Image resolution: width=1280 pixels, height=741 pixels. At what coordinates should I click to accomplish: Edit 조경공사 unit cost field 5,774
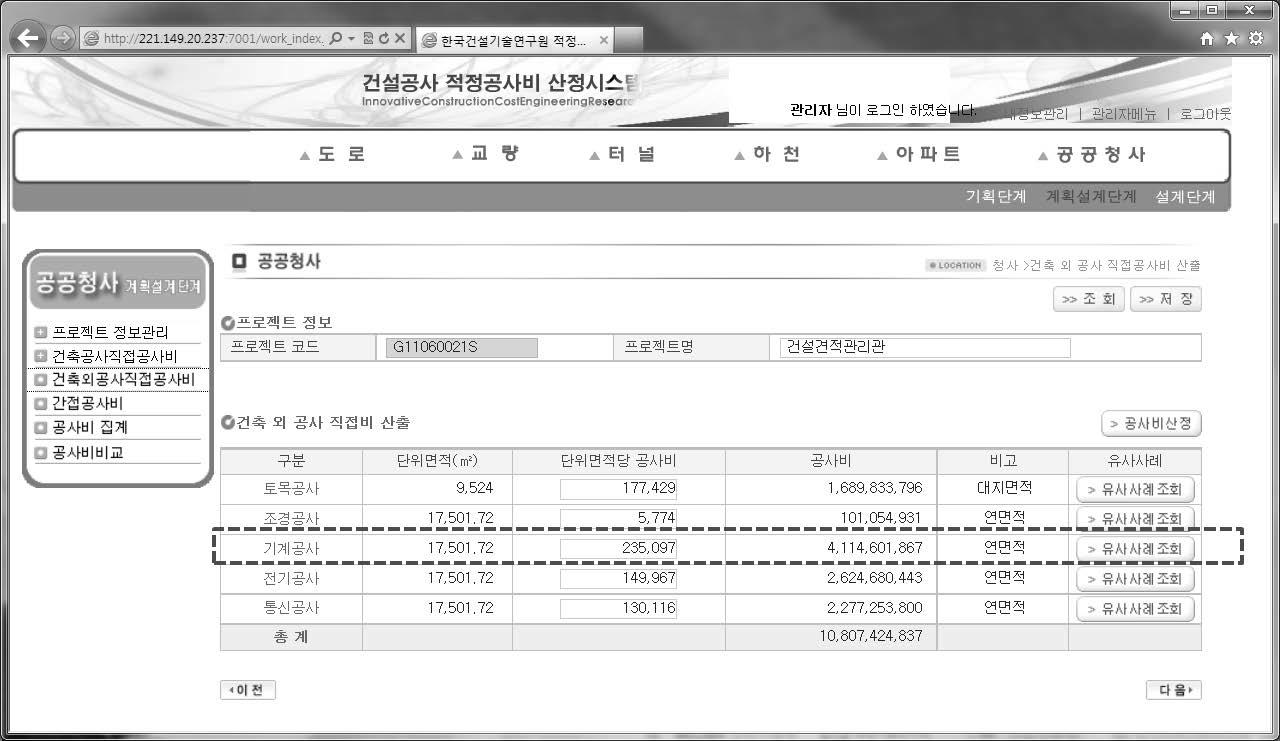pos(618,519)
